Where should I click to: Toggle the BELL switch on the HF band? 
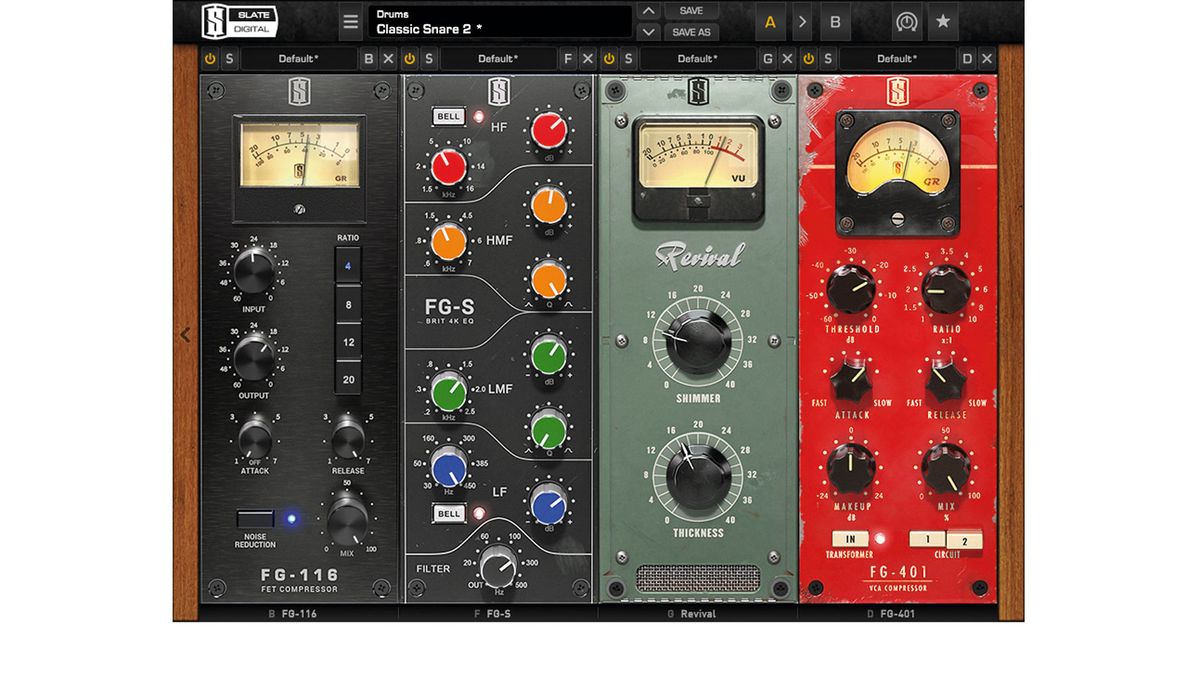point(448,116)
